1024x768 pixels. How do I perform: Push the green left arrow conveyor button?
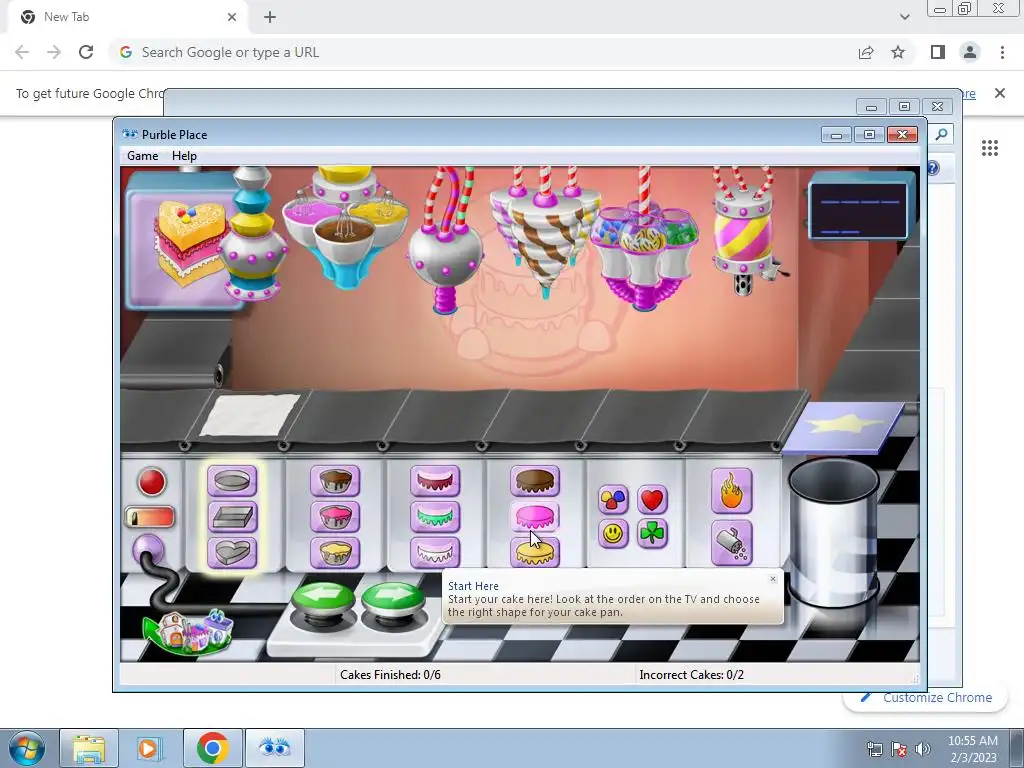(x=324, y=601)
